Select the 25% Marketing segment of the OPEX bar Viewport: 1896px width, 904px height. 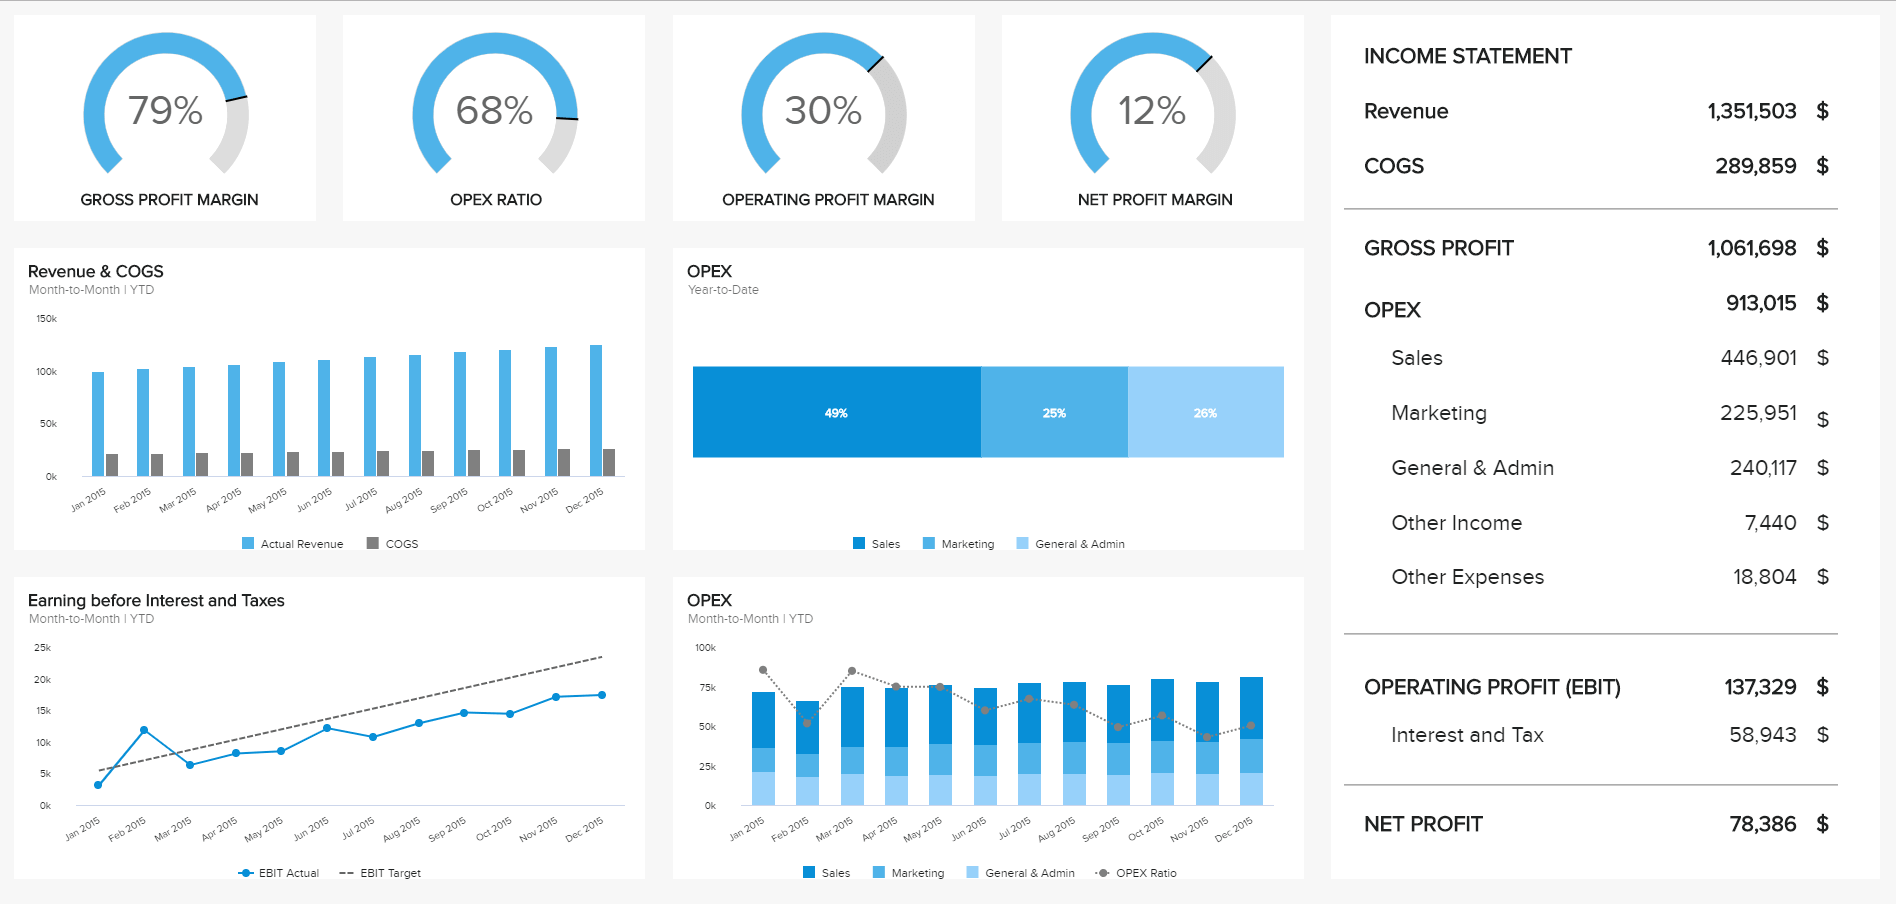coord(1054,412)
